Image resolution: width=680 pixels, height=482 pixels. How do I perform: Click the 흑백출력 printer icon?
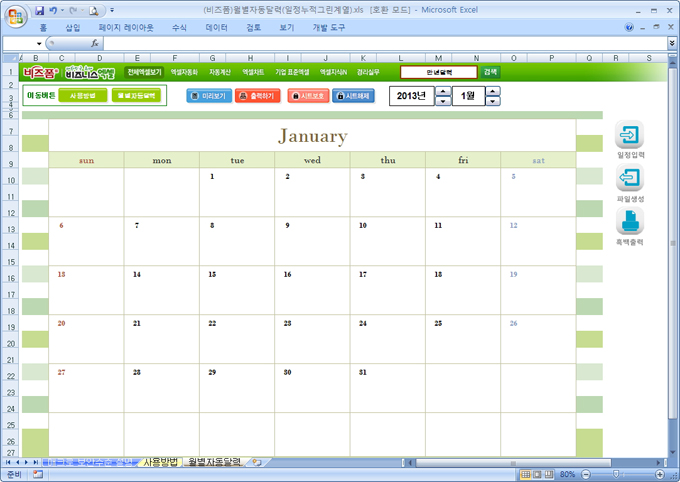click(630, 221)
